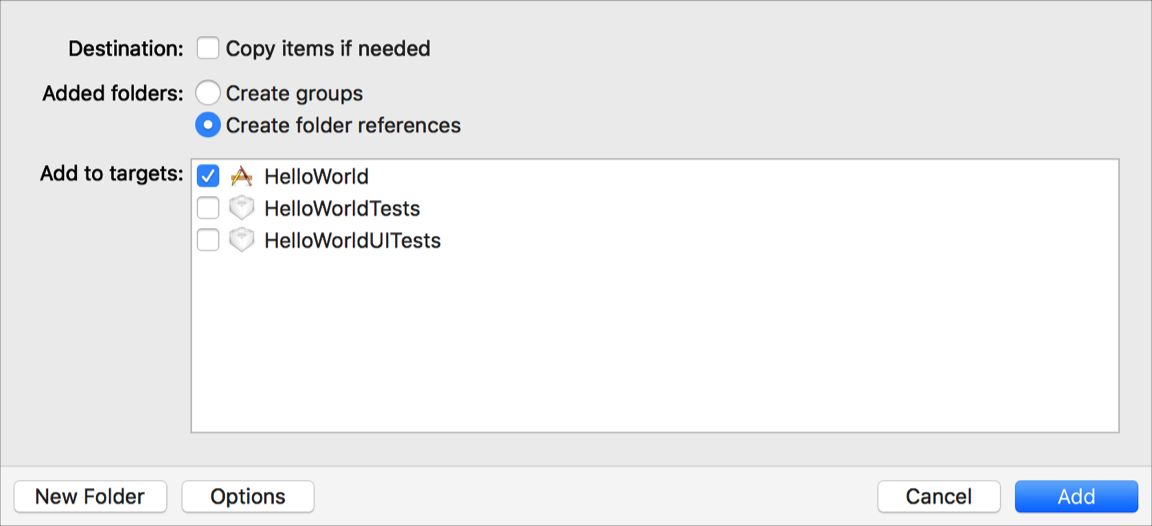Click the "Create groups" label text
This screenshot has width=1152, height=526.
(294, 93)
